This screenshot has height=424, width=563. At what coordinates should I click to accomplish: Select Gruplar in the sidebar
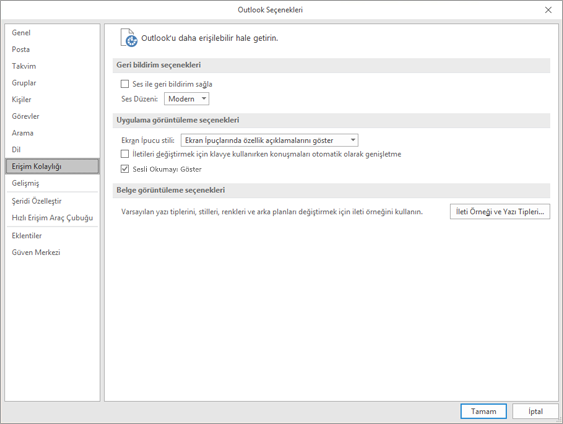pyautogui.click(x=52, y=83)
